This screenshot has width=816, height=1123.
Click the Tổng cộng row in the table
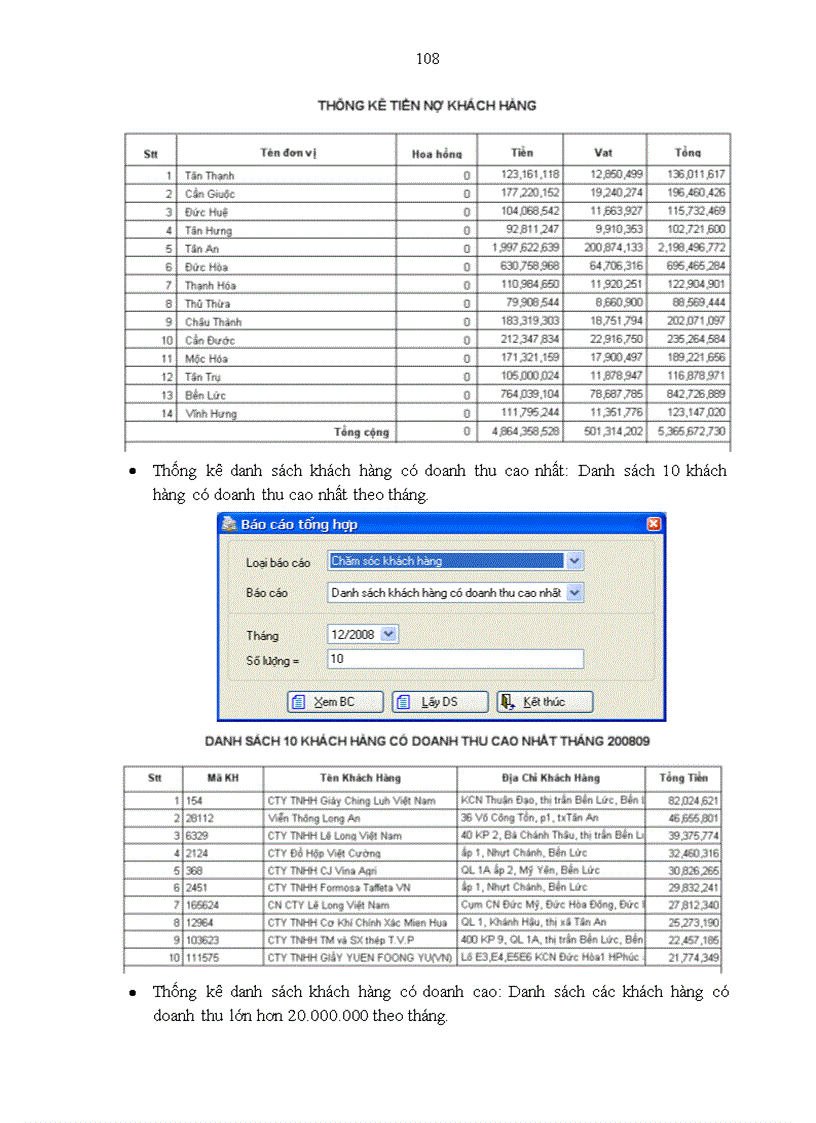point(362,432)
